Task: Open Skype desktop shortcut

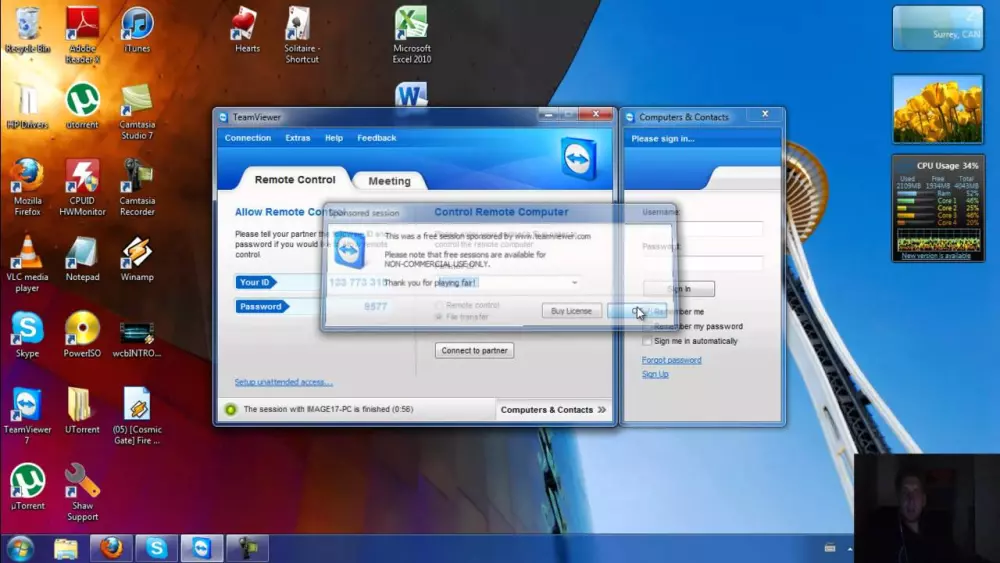Action: click(27, 334)
